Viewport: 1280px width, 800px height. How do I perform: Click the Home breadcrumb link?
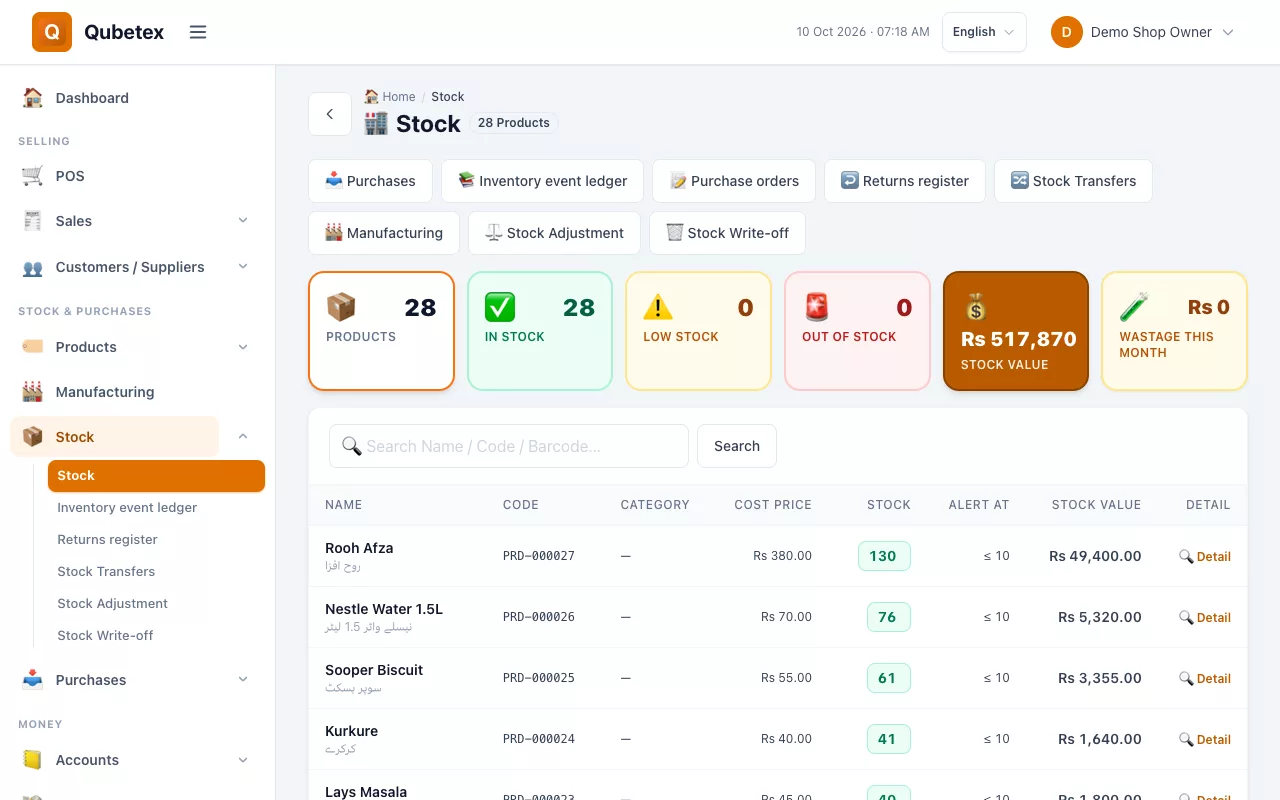pyautogui.click(x=390, y=97)
